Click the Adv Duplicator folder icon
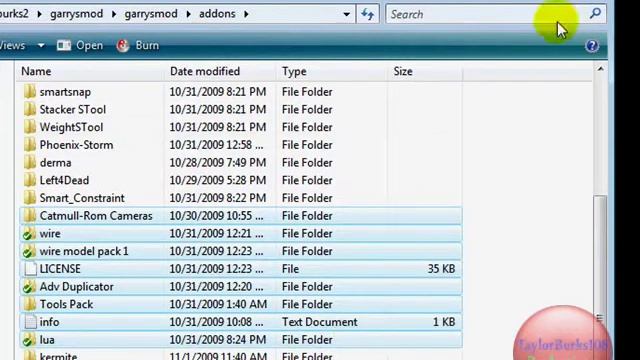 point(29,287)
